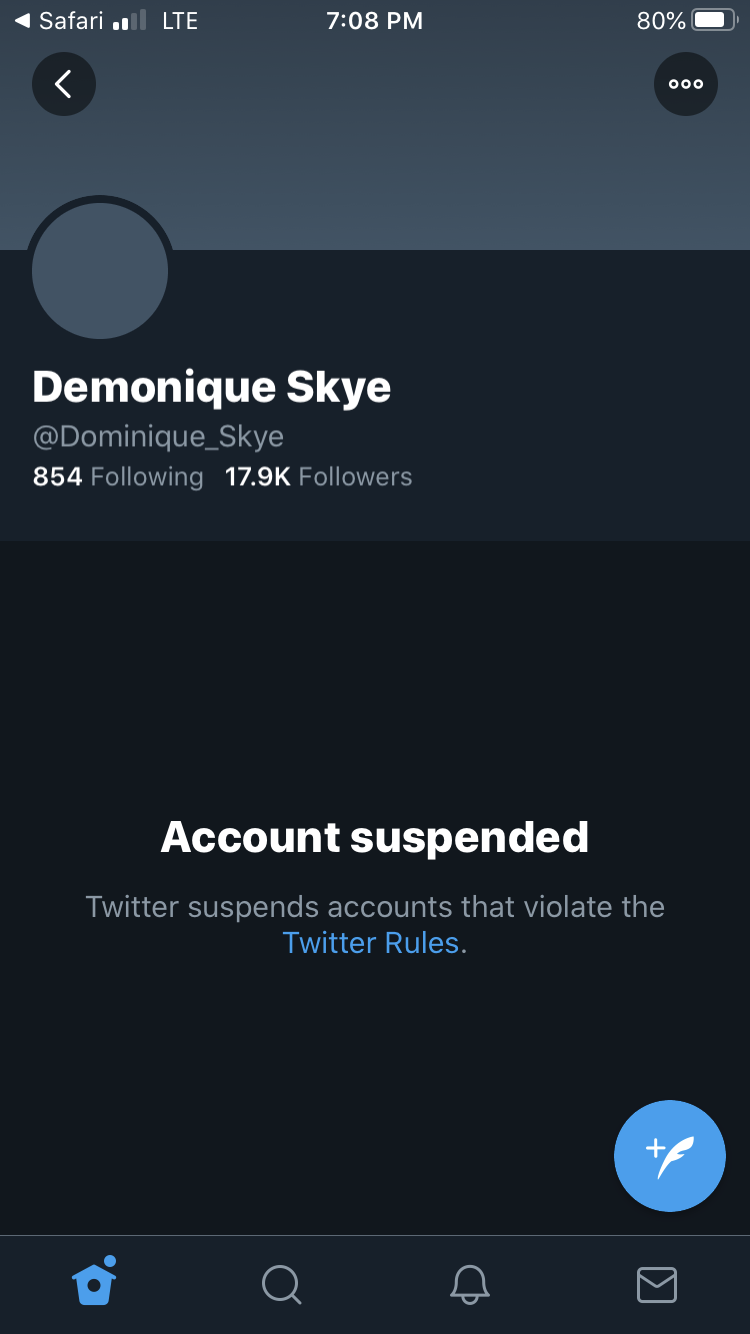750x1334 pixels.
Task: Open the Notifications bell tab
Action: (469, 1284)
